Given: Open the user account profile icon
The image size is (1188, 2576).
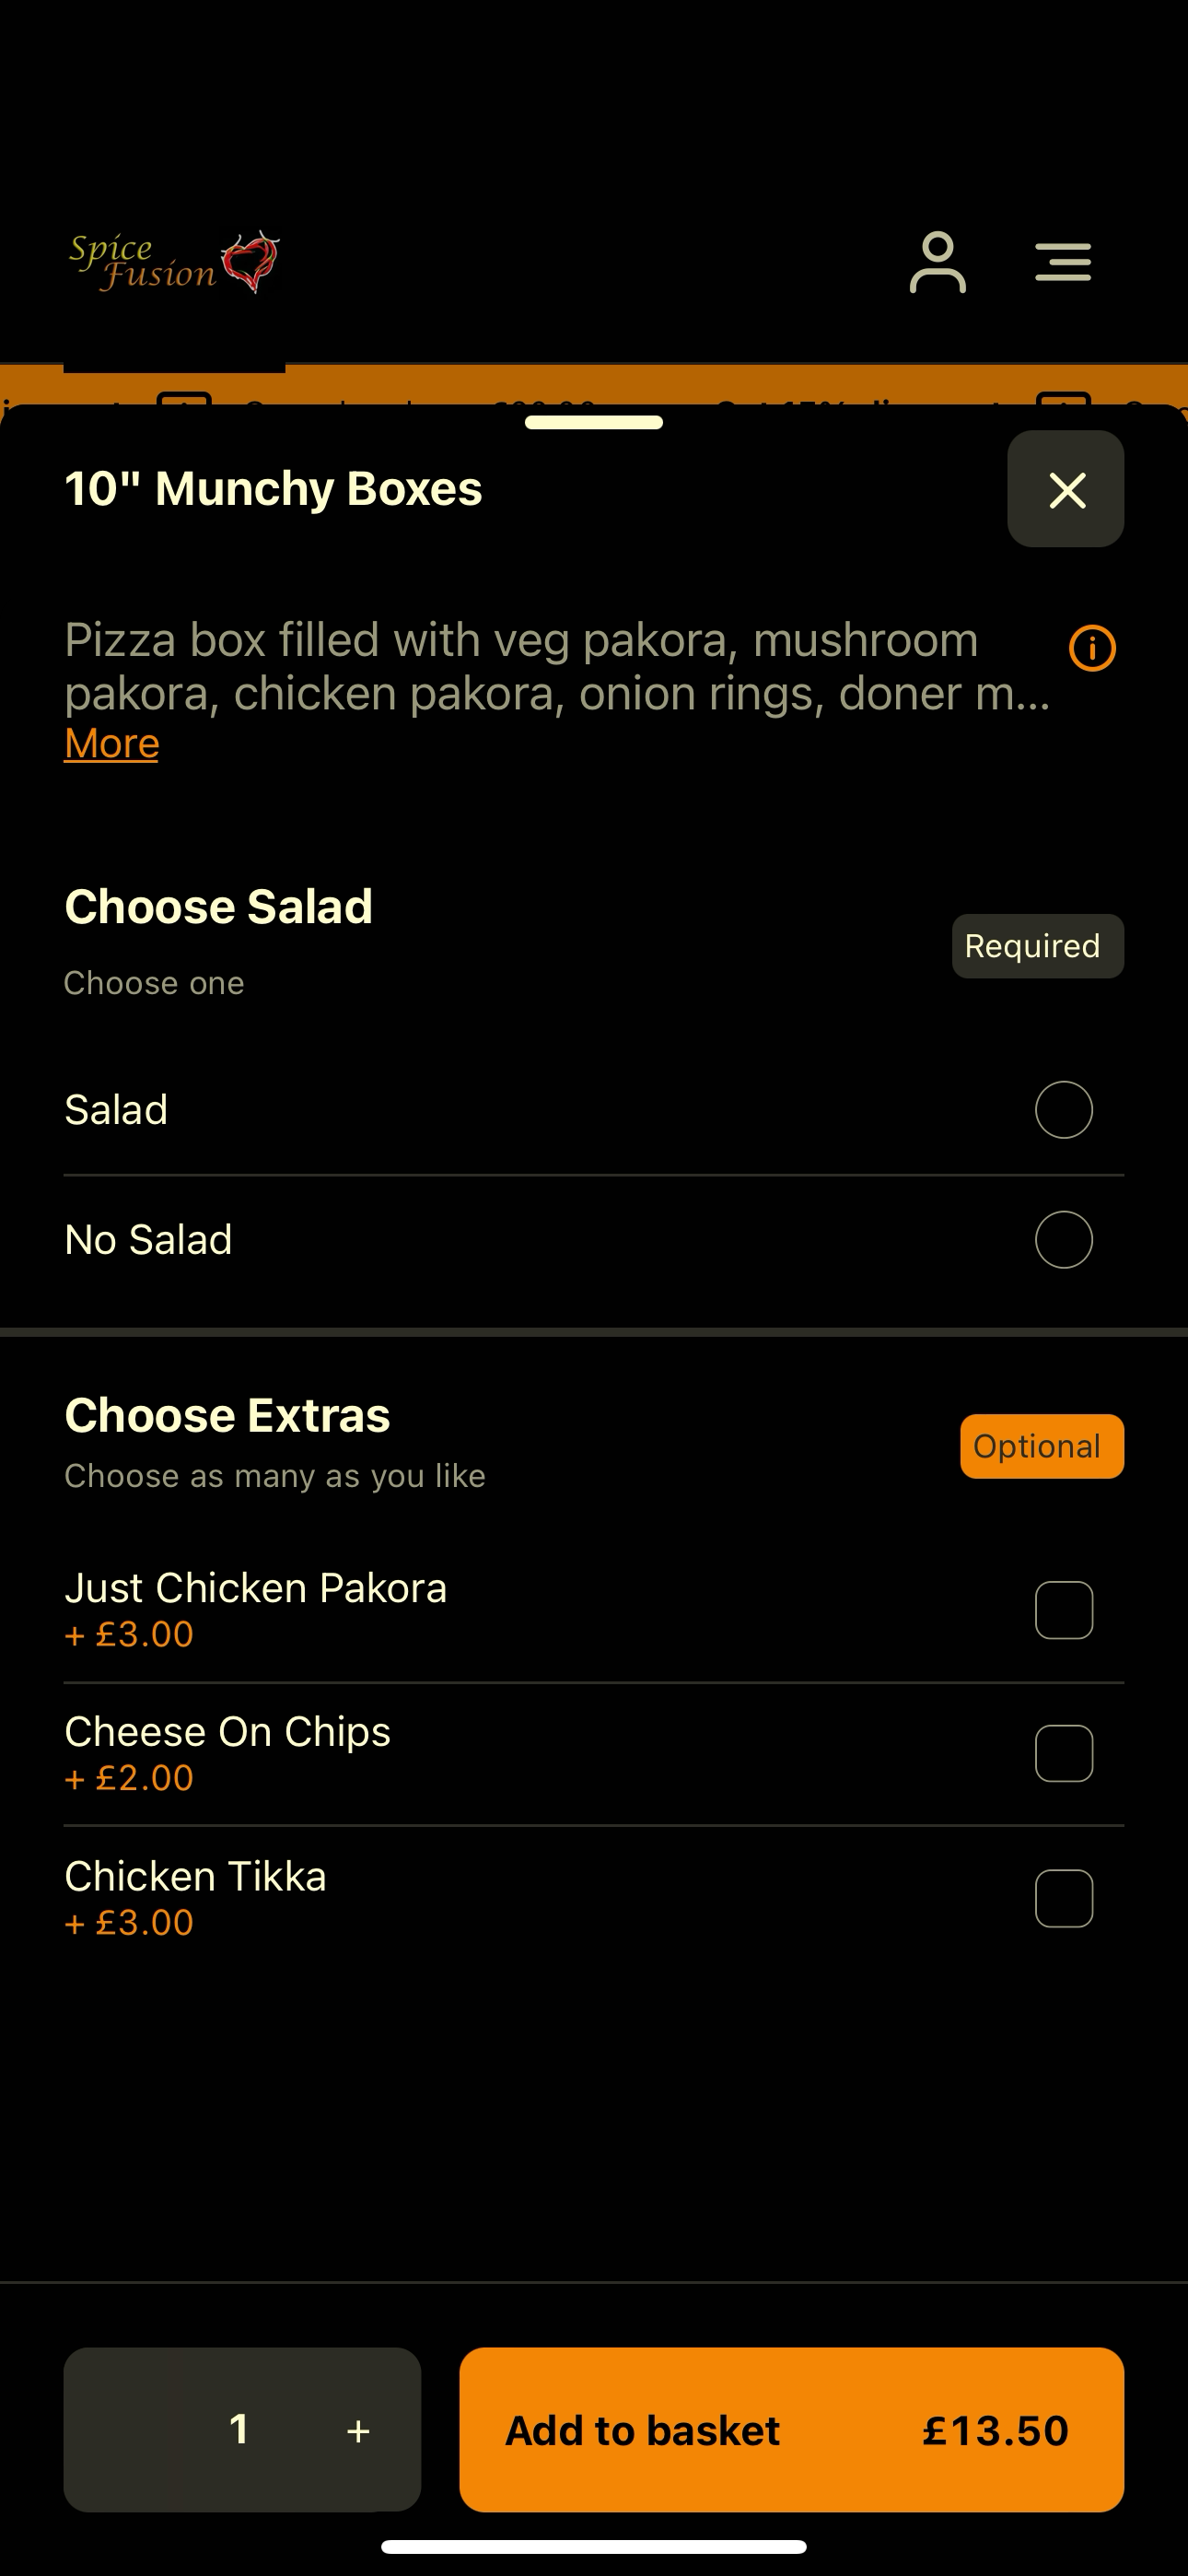Looking at the screenshot, I should coord(937,262).
